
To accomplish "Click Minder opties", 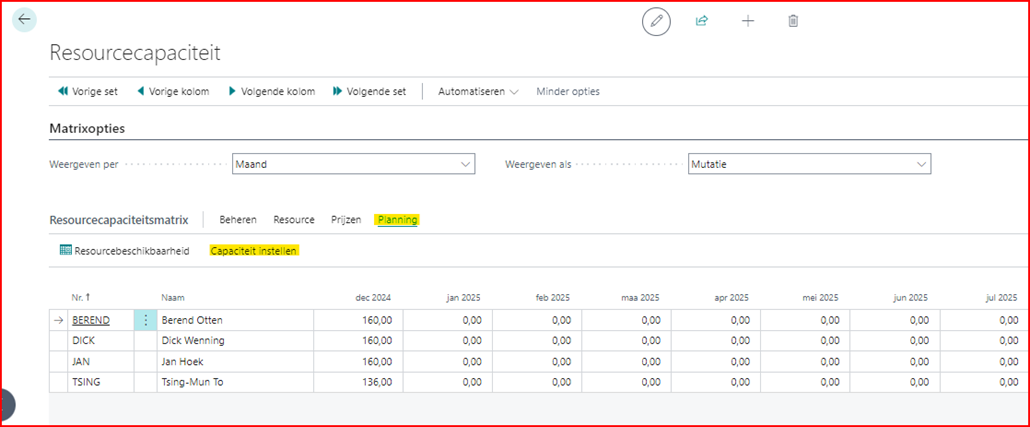I will [x=568, y=91].
